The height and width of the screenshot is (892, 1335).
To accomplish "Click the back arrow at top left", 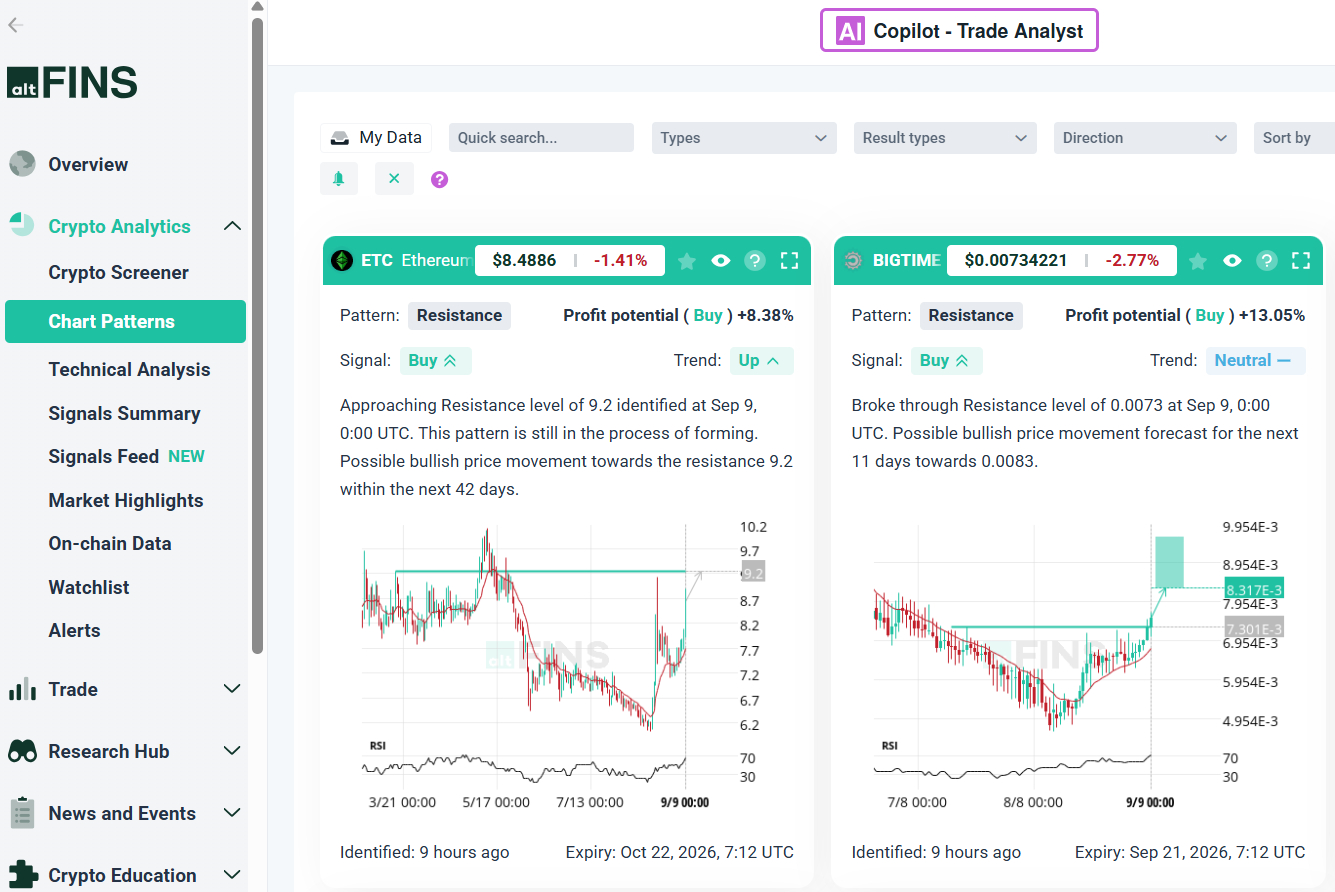I will [x=16, y=25].
